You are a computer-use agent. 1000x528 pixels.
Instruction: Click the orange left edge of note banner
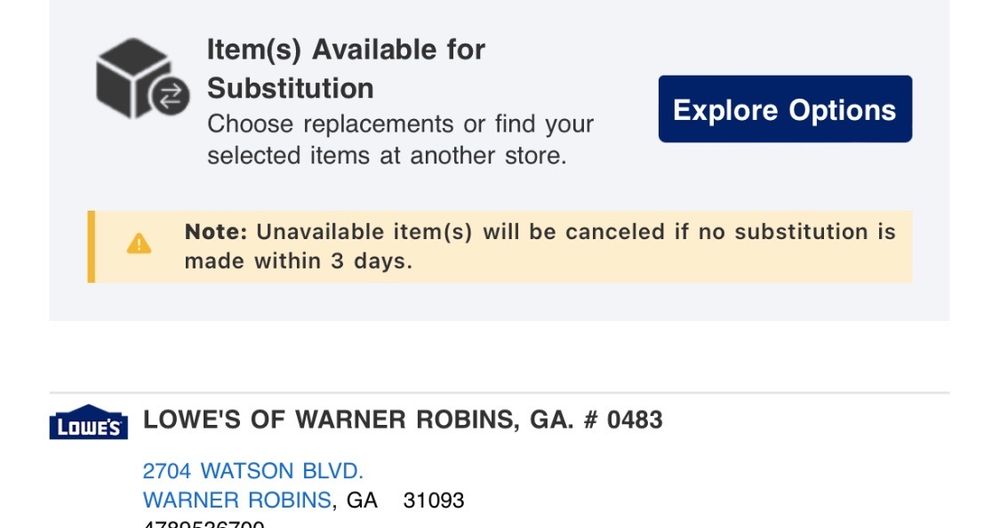click(91, 246)
